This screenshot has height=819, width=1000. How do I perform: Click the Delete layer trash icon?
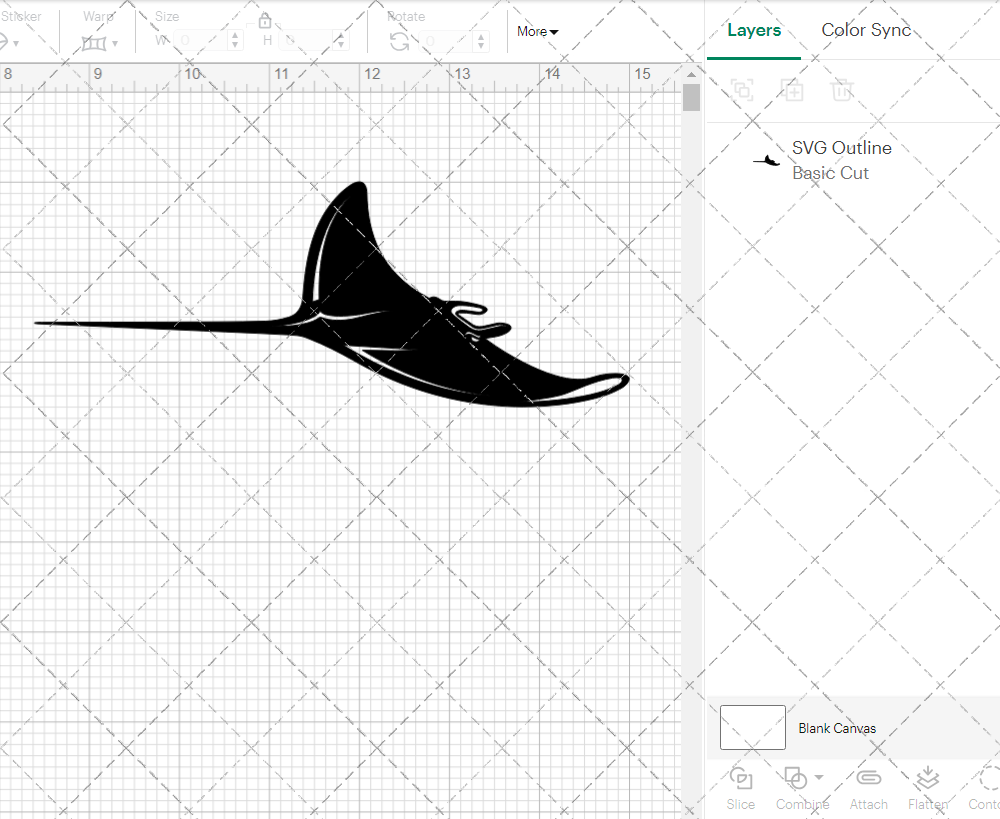(842, 90)
